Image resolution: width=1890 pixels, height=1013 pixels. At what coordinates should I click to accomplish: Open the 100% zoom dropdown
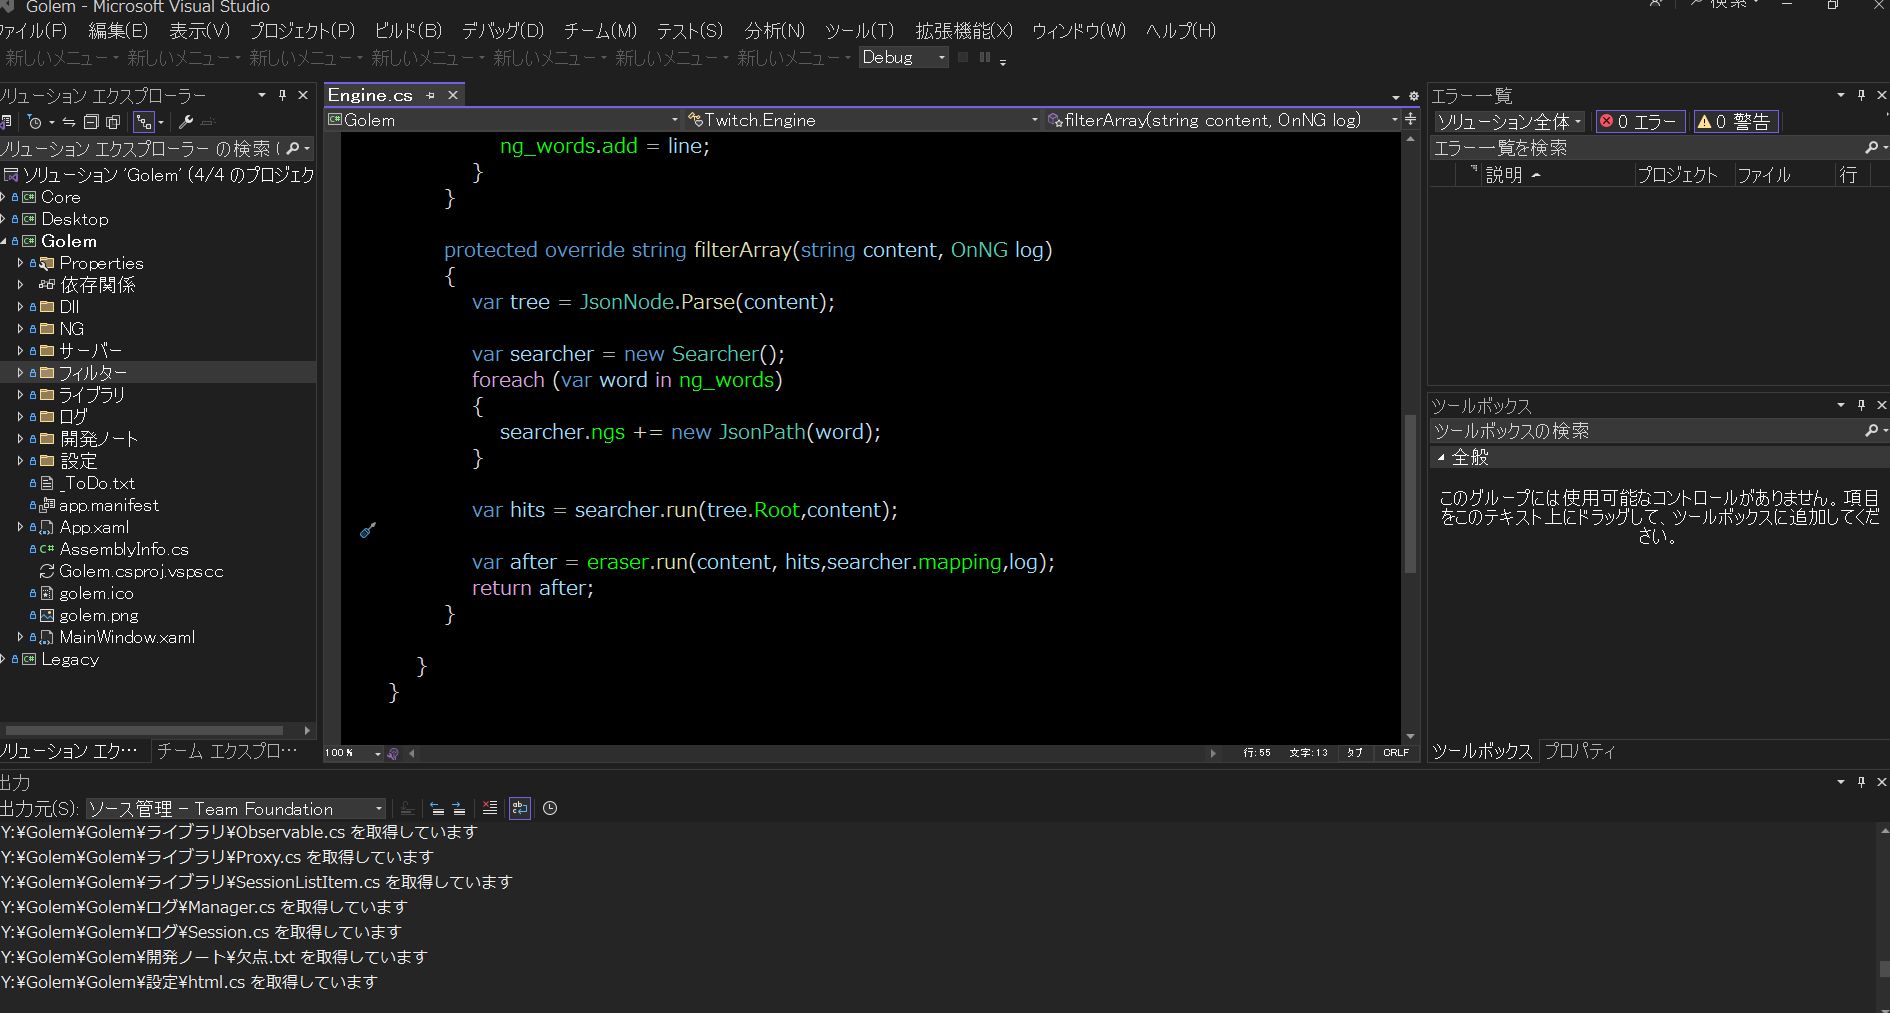point(353,753)
